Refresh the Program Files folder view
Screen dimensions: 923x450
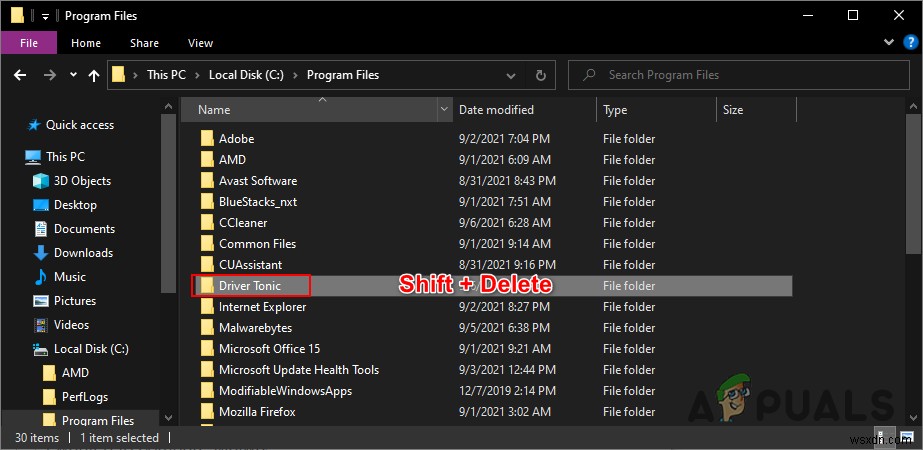point(540,75)
